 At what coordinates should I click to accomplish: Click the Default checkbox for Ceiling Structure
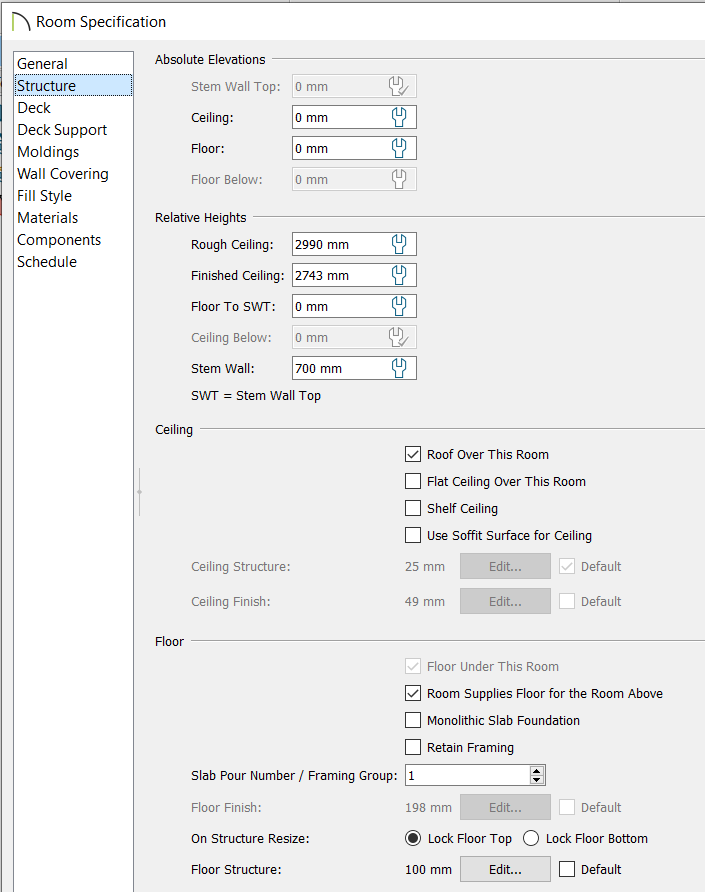click(567, 567)
